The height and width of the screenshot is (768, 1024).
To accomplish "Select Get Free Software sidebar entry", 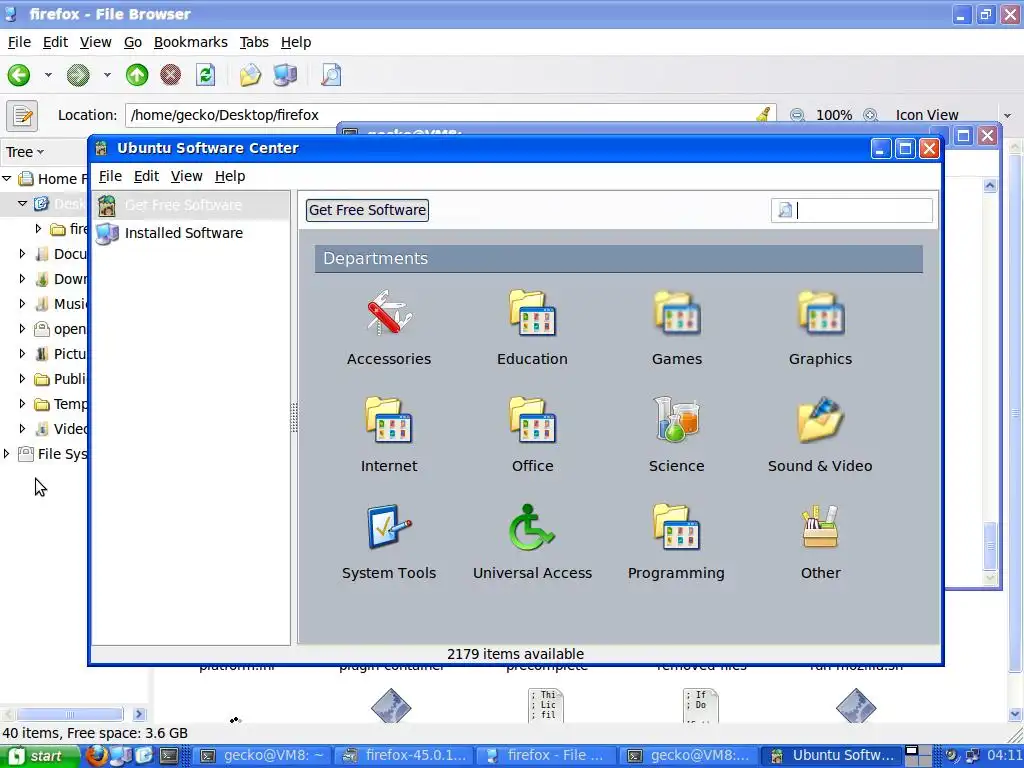I will [x=190, y=205].
